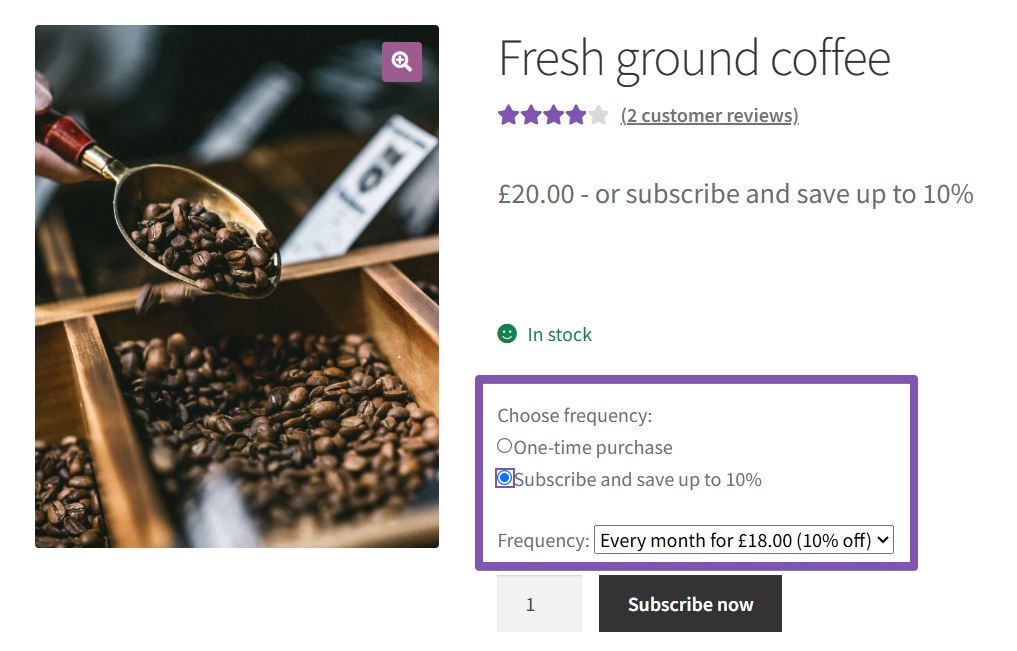Select the Subscribe and save radio button

pyautogui.click(x=504, y=478)
